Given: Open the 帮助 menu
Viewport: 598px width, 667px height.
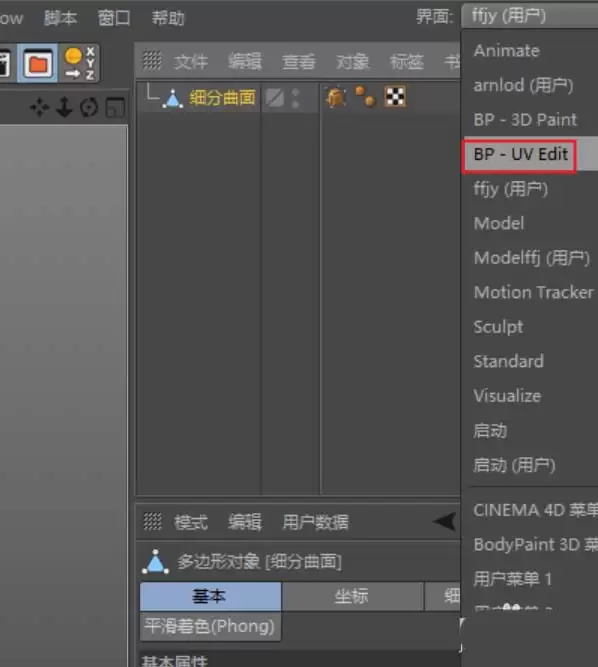Looking at the screenshot, I should coord(168,18).
